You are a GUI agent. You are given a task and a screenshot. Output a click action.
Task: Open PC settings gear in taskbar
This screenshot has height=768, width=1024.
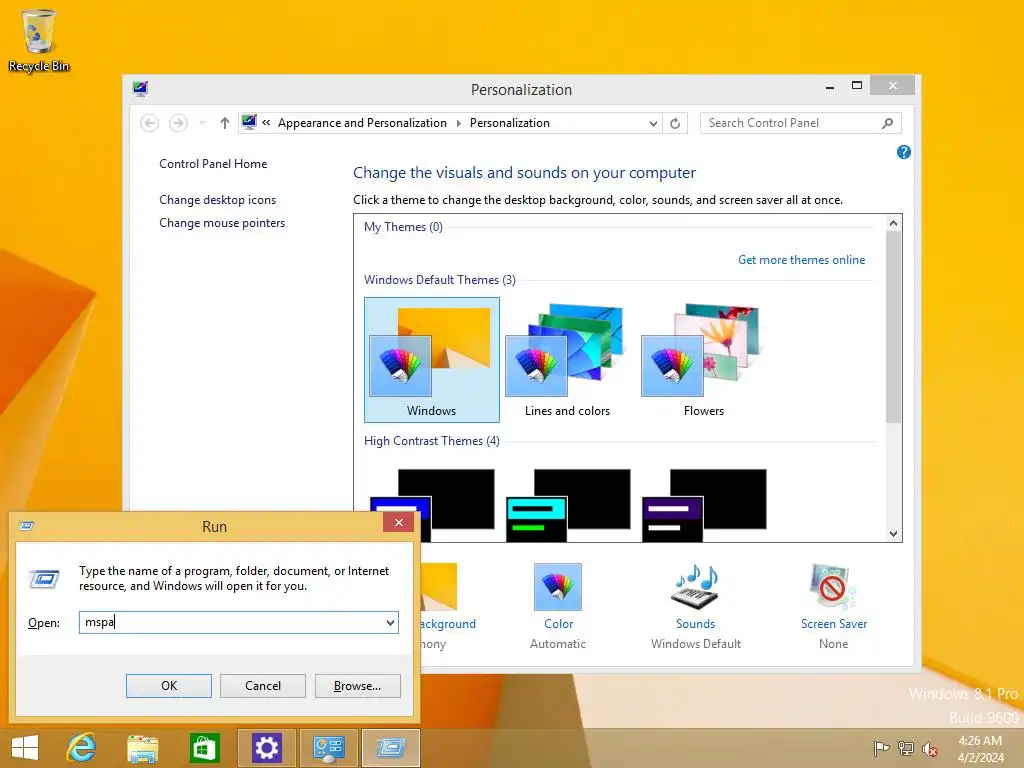266,748
